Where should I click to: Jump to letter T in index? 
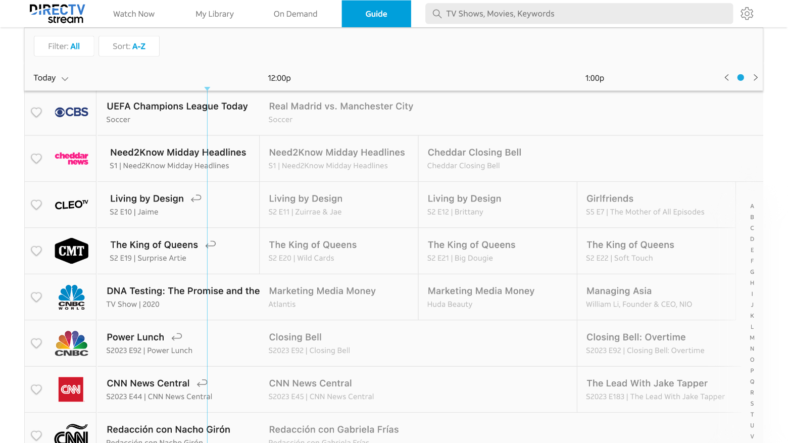point(752,414)
